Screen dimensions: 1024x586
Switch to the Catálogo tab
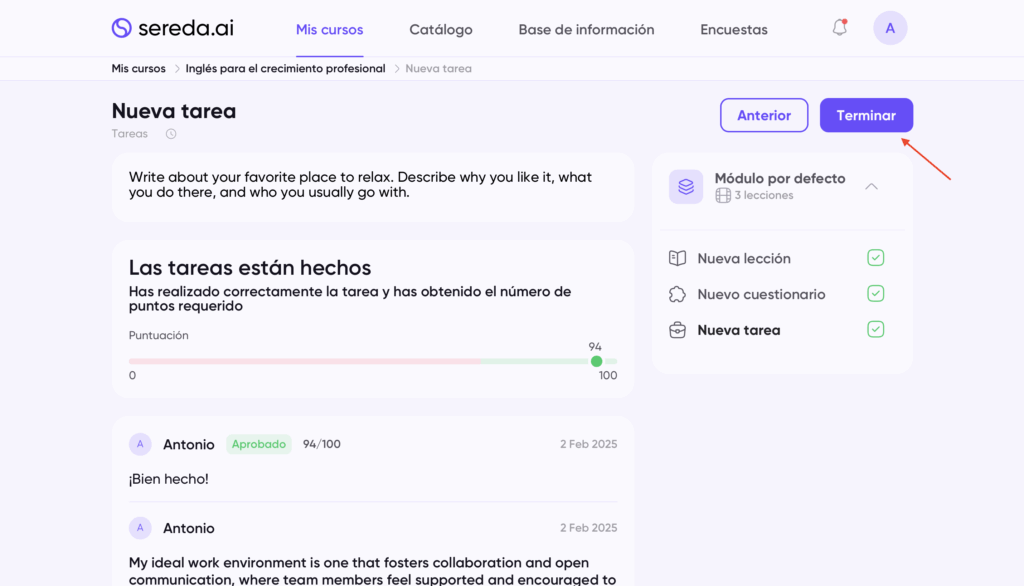click(x=441, y=30)
